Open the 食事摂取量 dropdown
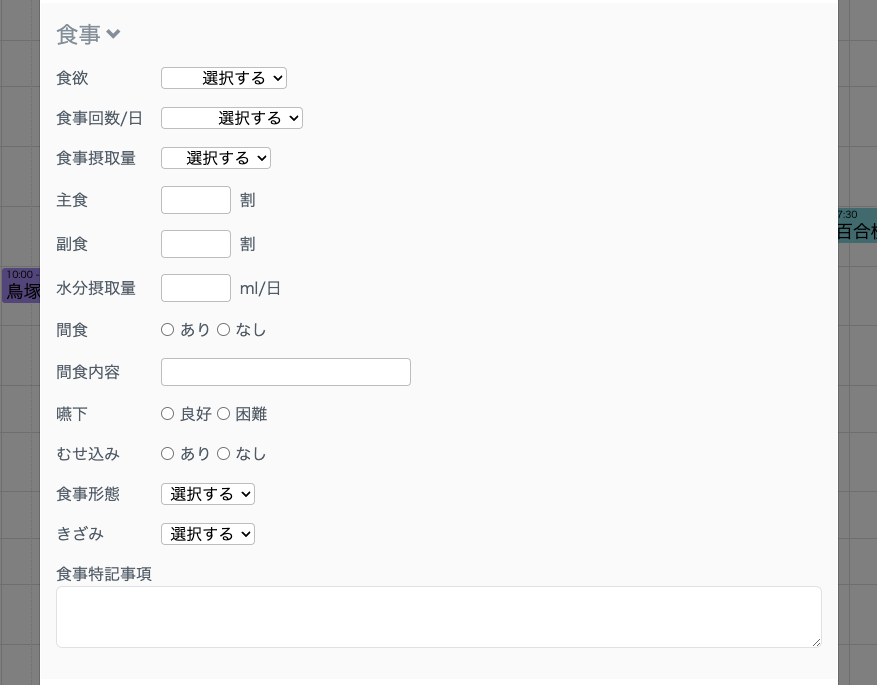Viewport: 877px width, 685px height. point(215,158)
